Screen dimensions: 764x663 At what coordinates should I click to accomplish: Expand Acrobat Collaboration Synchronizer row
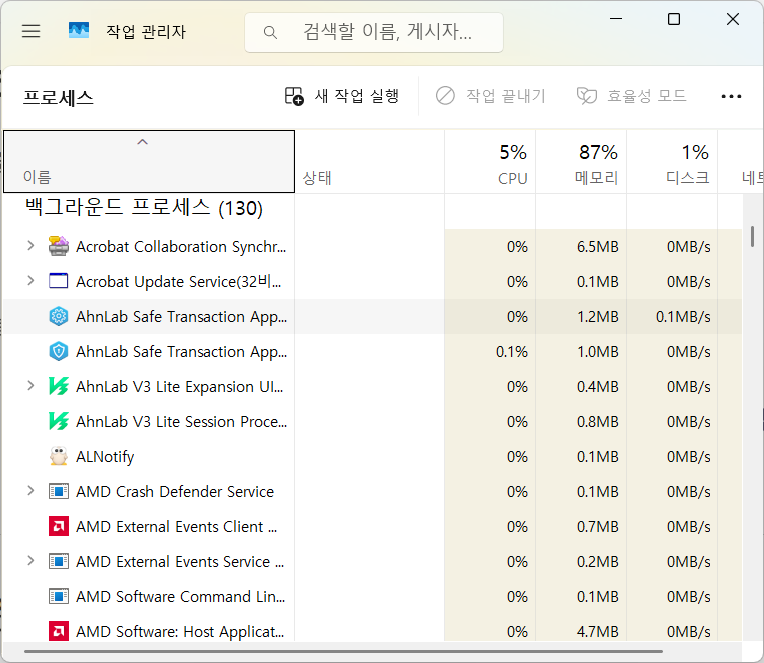click(x=31, y=246)
